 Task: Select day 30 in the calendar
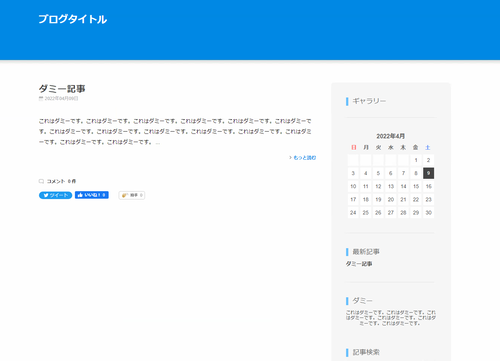428,212
